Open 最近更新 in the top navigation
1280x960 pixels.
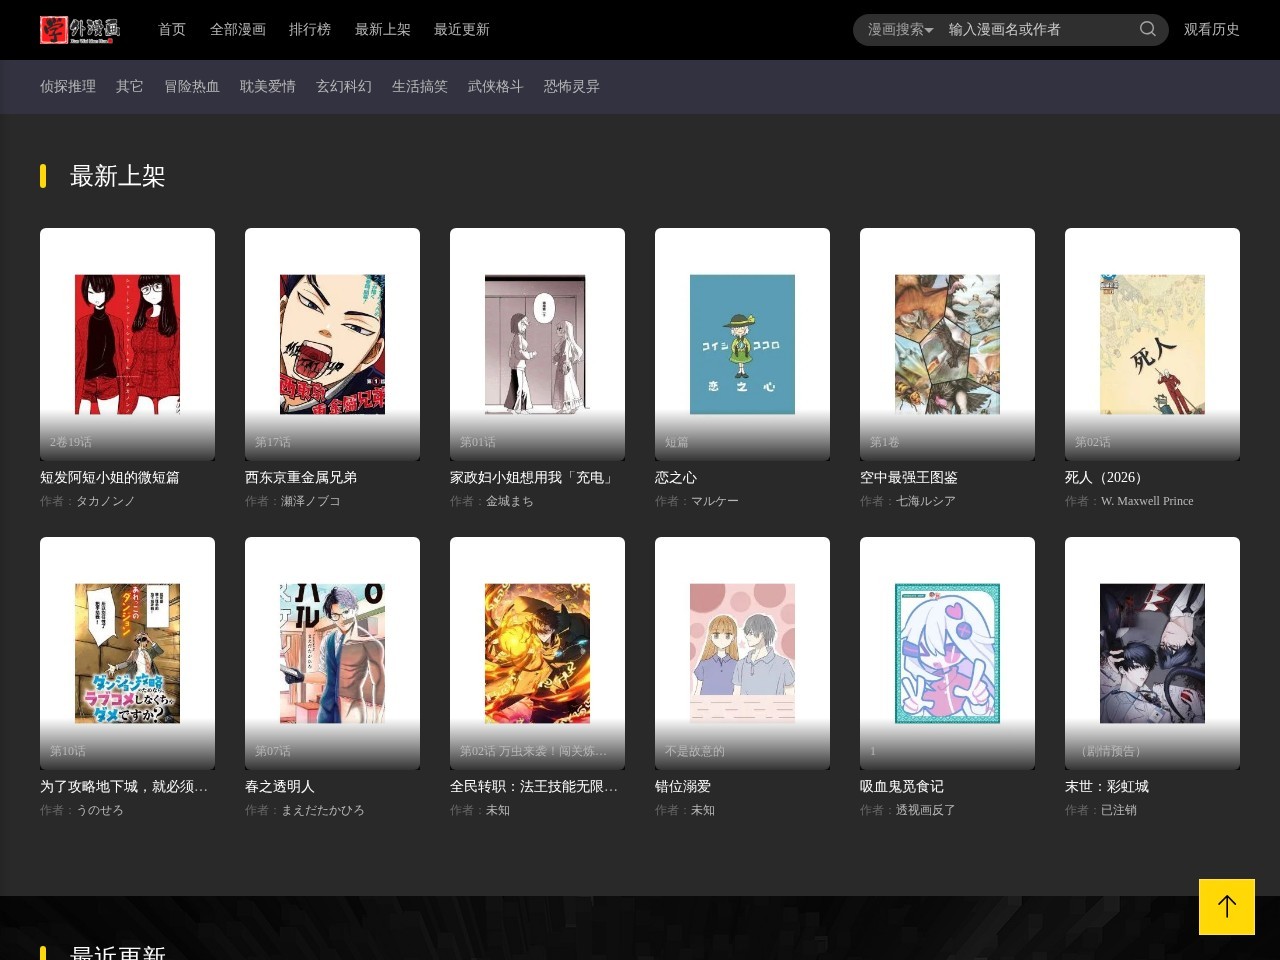462,30
